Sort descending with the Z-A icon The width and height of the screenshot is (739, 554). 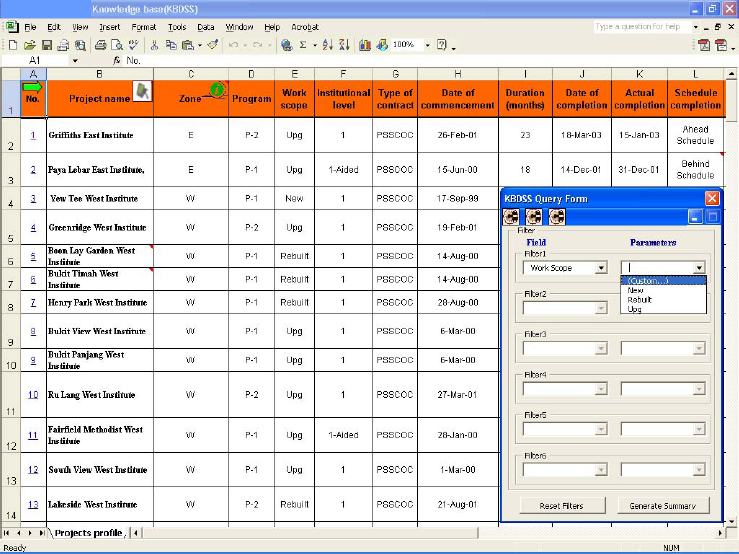pyautogui.click(x=345, y=45)
